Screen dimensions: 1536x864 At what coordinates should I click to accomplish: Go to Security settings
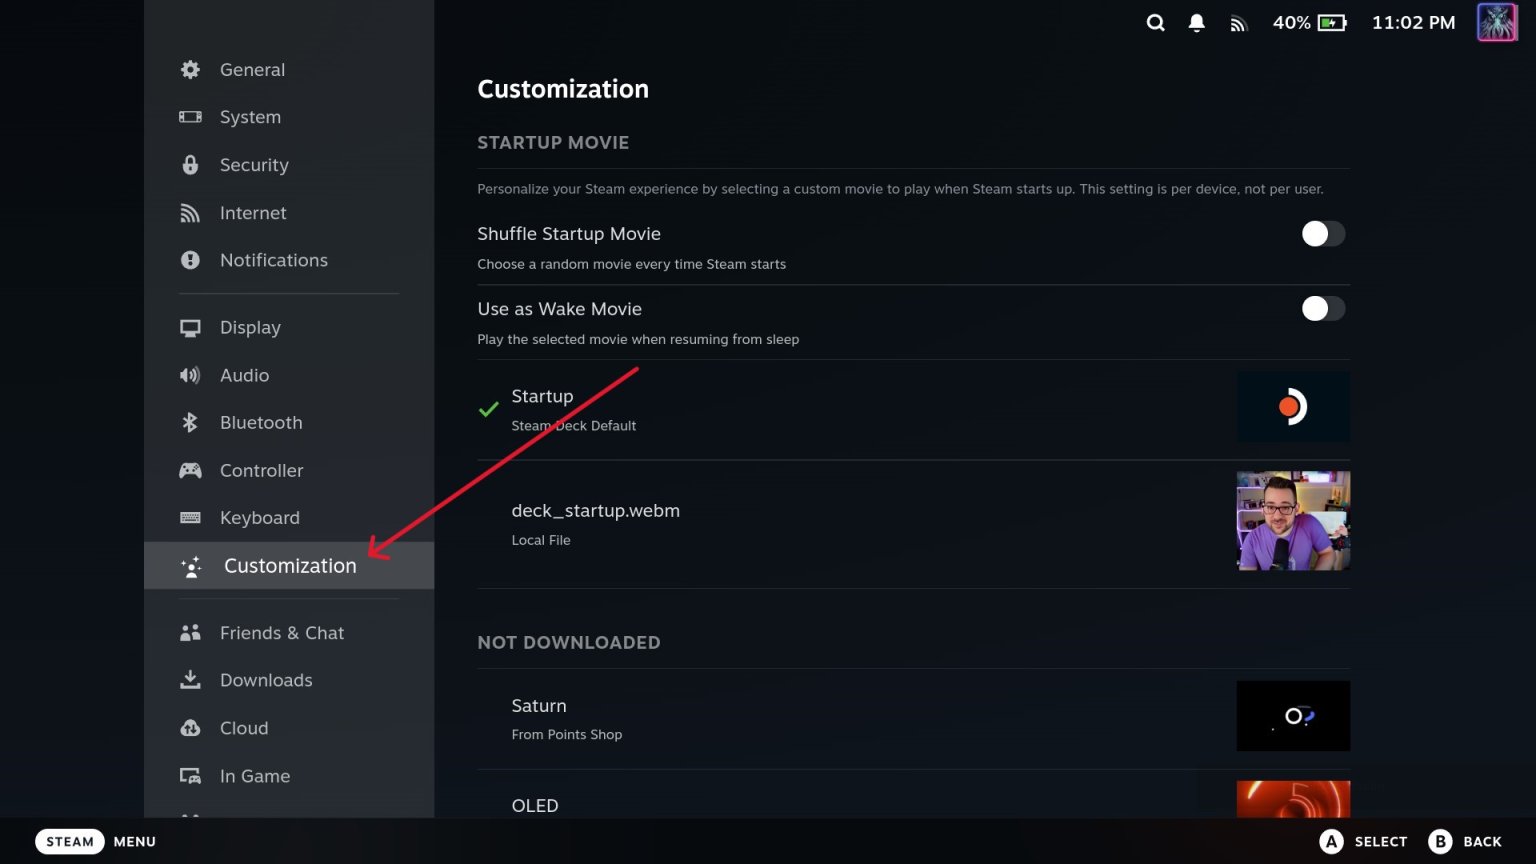pos(289,165)
